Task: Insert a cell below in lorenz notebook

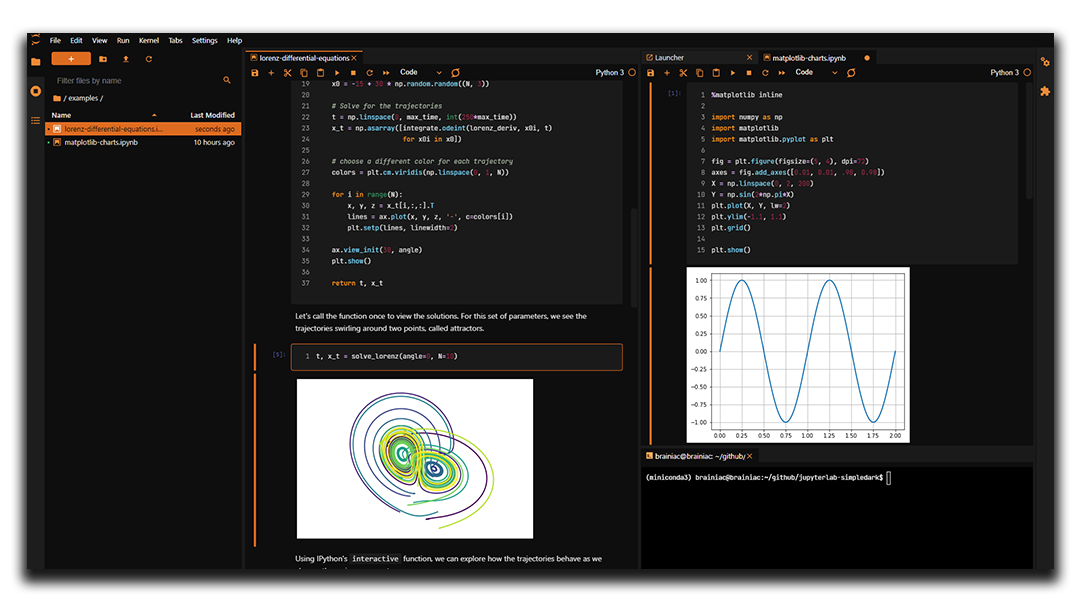Action: point(271,72)
